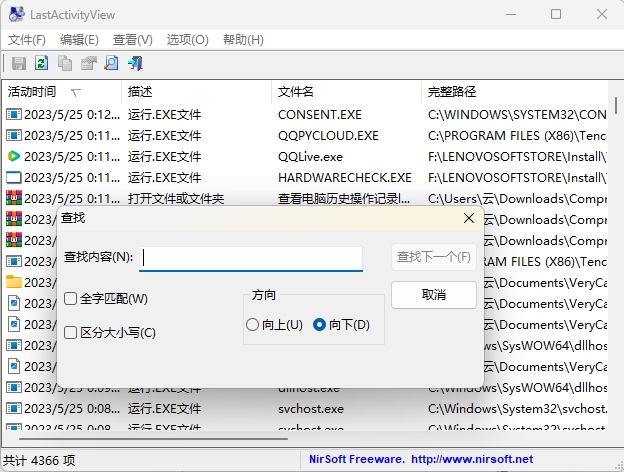This screenshot has width=624, height=472.
Task: Select the QQPYCLOUD.EXE file name cell
Action: [328, 136]
